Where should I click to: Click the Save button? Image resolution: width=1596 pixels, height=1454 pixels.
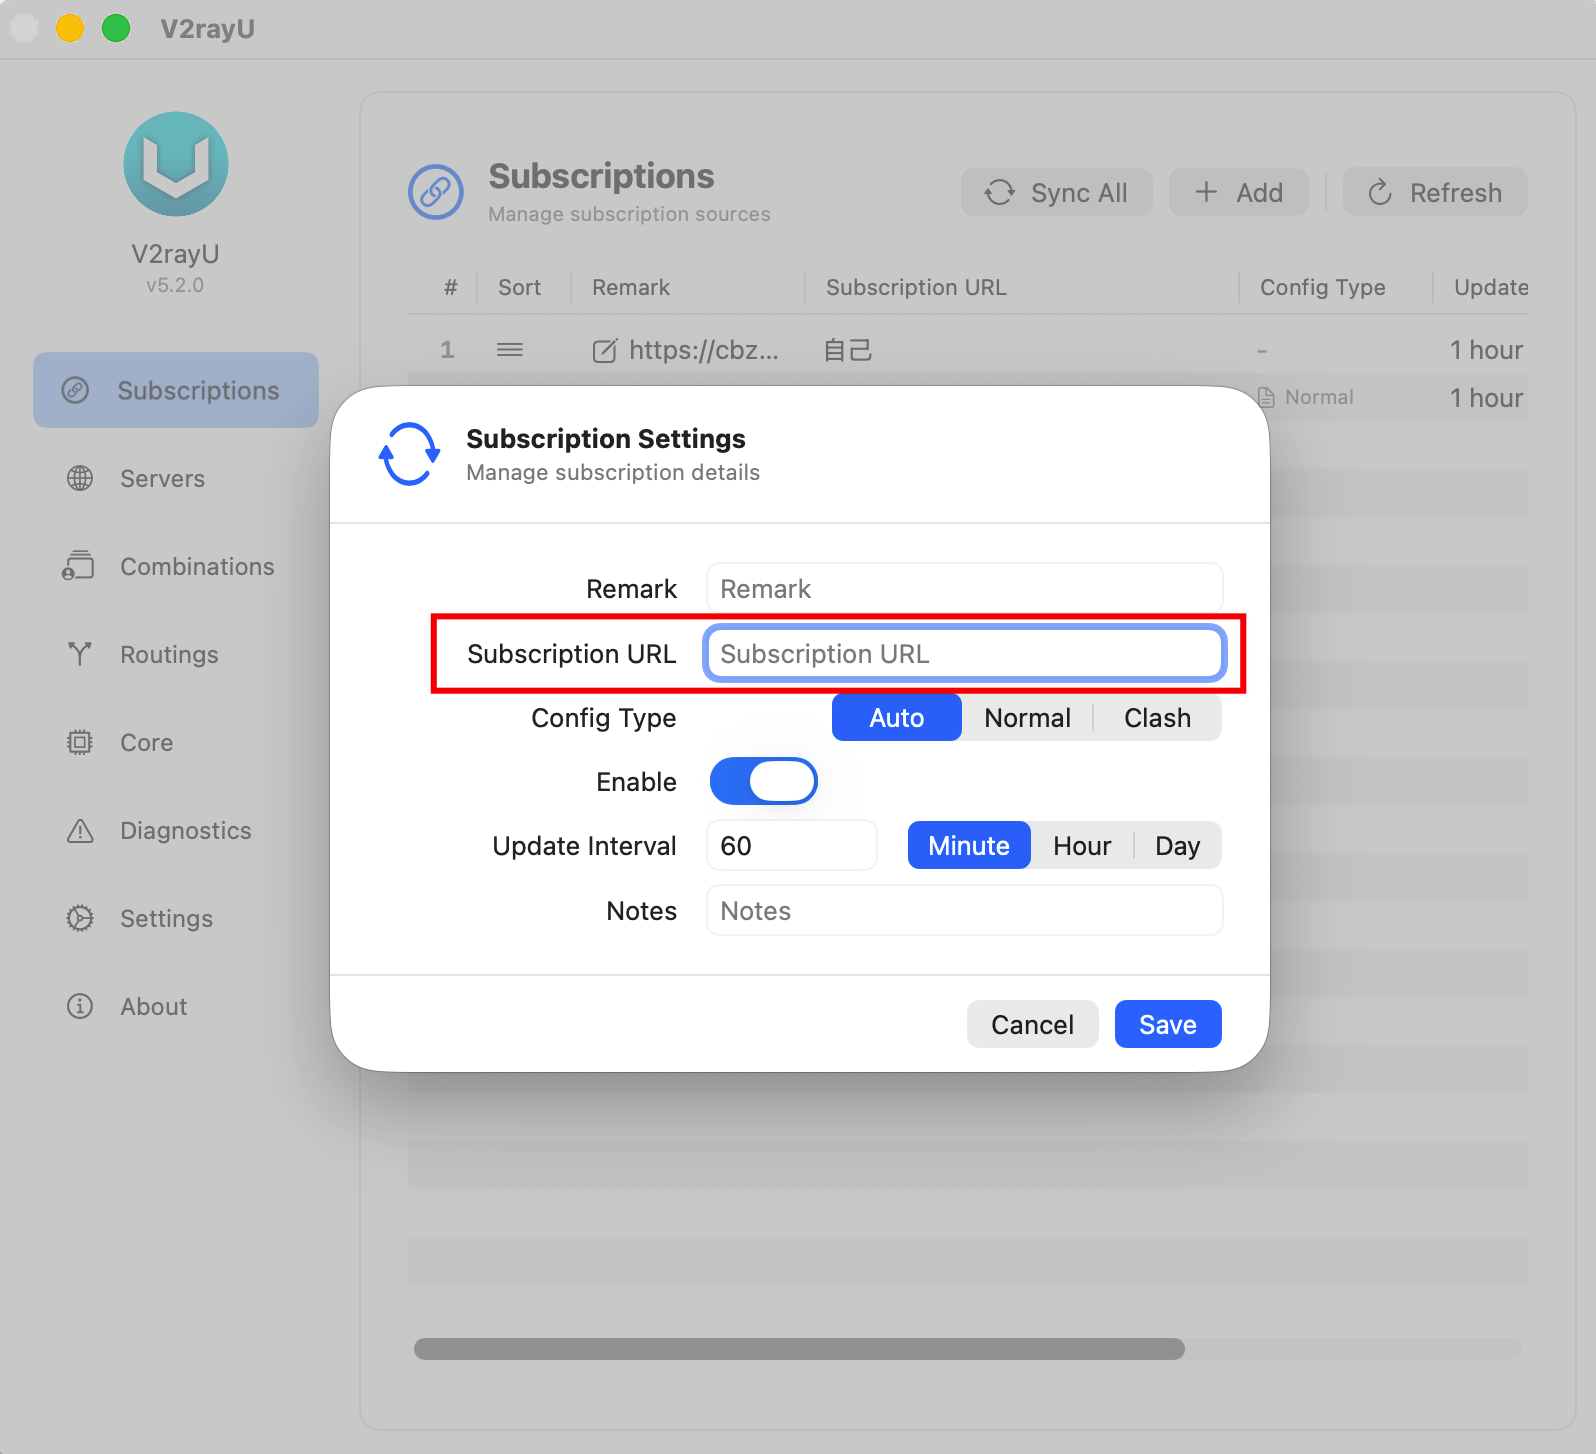coord(1168,1024)
